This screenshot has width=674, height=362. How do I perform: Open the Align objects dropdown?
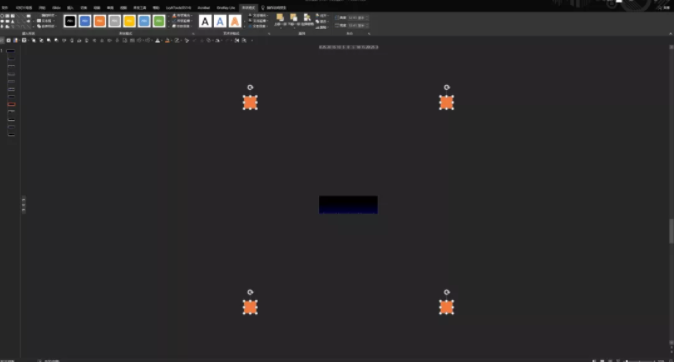(322, 15)
